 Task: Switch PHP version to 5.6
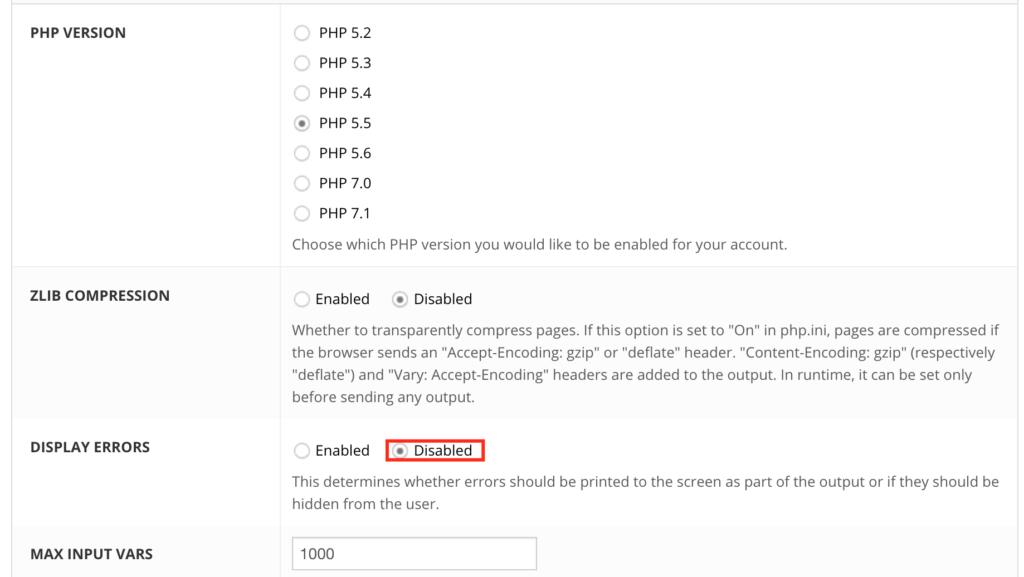click(302, 153)
